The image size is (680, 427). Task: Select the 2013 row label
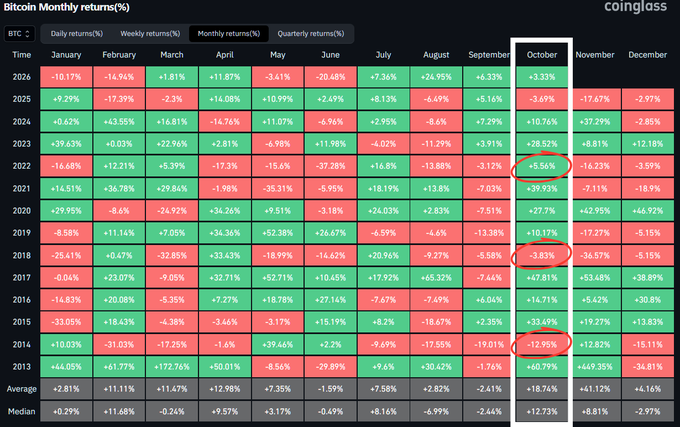coord(22,367)
